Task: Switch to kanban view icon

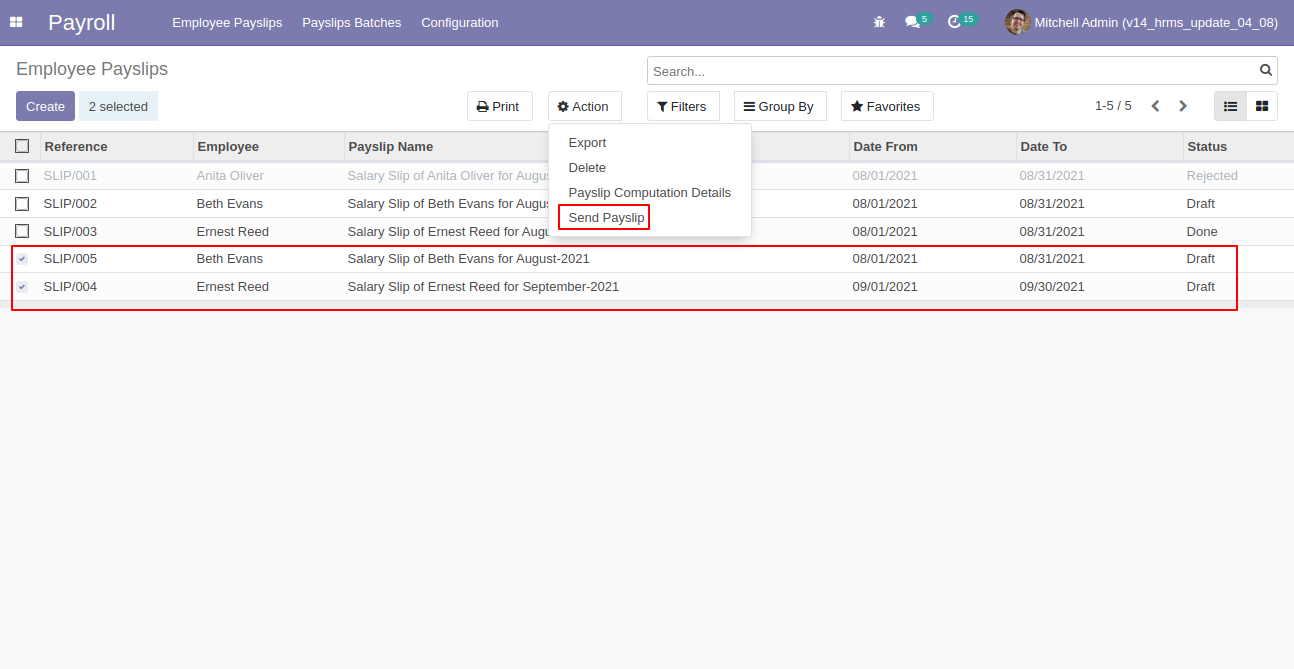Action: [x=1262, y=106]
